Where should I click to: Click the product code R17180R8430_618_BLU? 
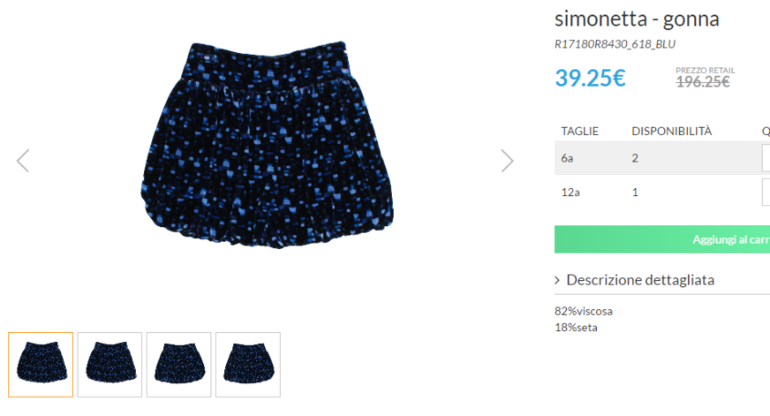pyautogui.click(x=615, y=44)
